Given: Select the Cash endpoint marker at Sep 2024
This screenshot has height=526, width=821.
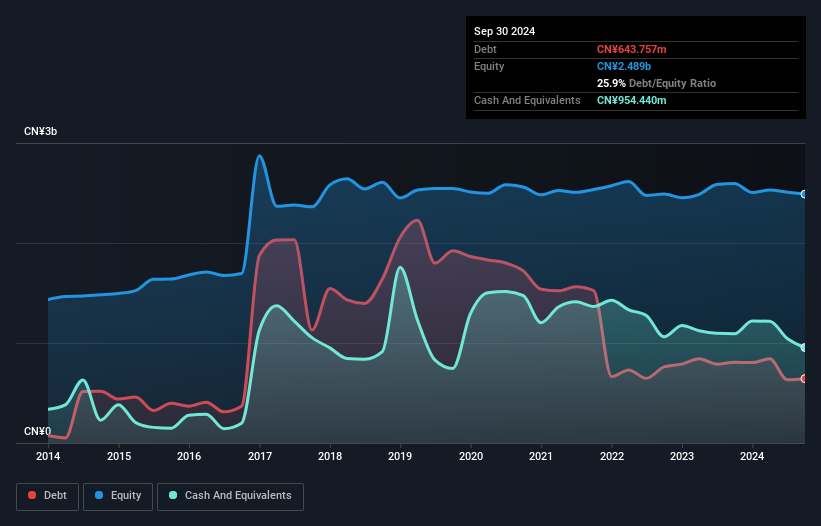Looking at the screenshot, I should 804,348.
